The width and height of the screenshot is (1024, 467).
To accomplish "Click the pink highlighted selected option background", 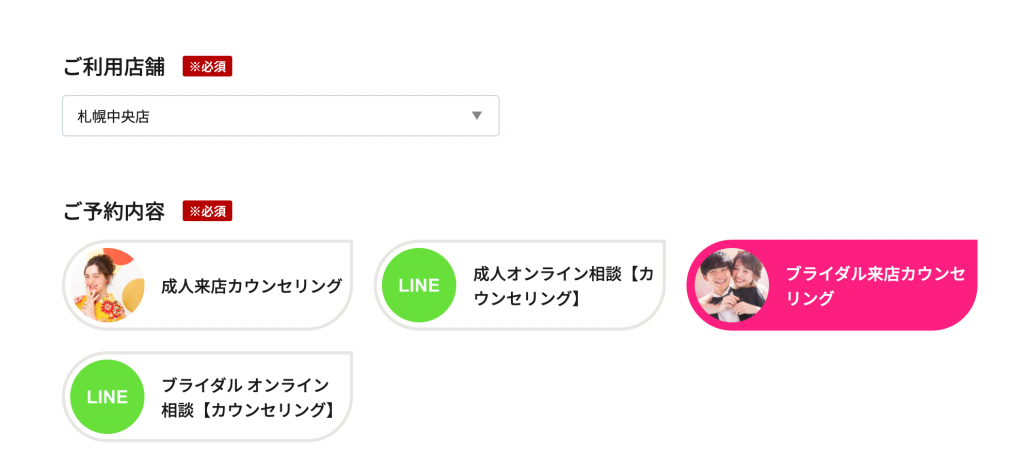I will click(x=940, y=312).
